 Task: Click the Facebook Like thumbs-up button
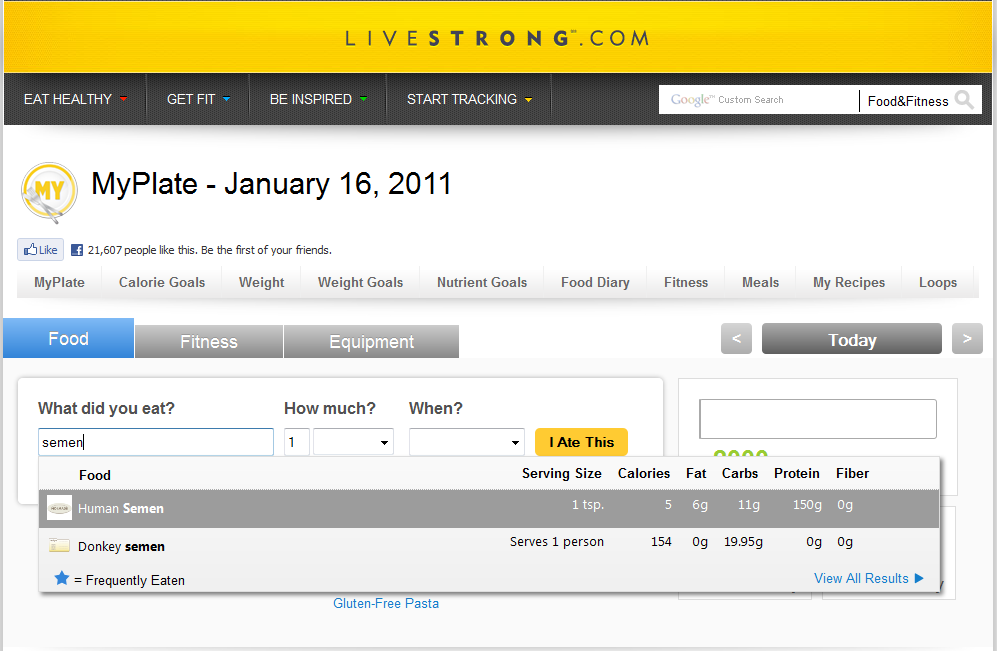[41, 250]
